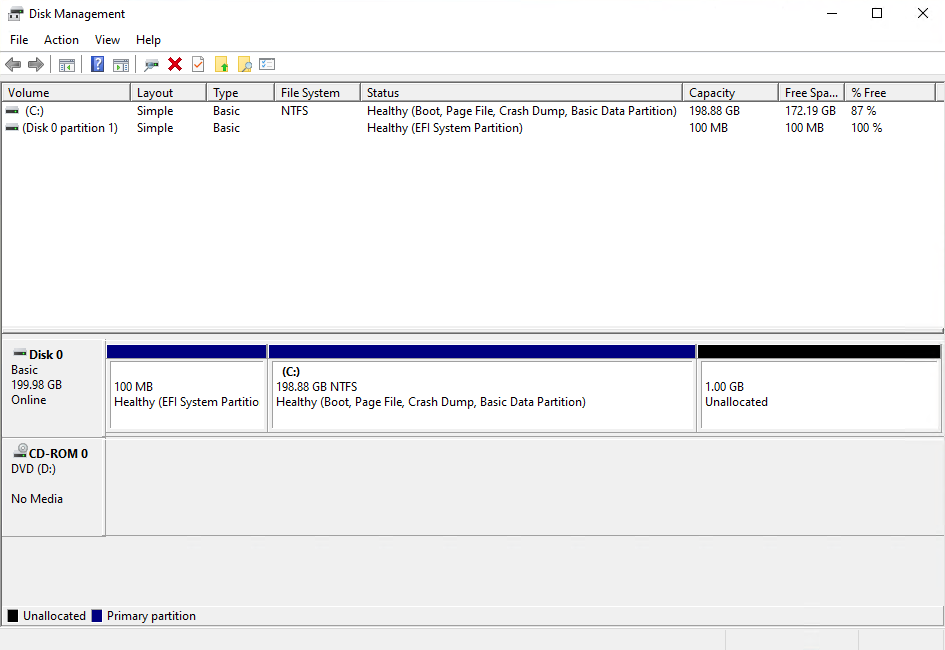The image size is (945, 650).
Task: Click the Properties checkmark page icon
Action: [x=198, y=65]
